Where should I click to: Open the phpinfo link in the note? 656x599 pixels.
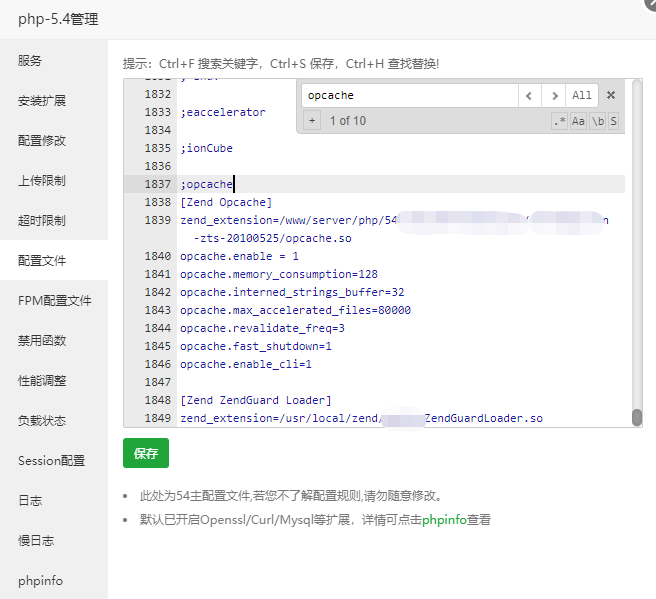444,520
